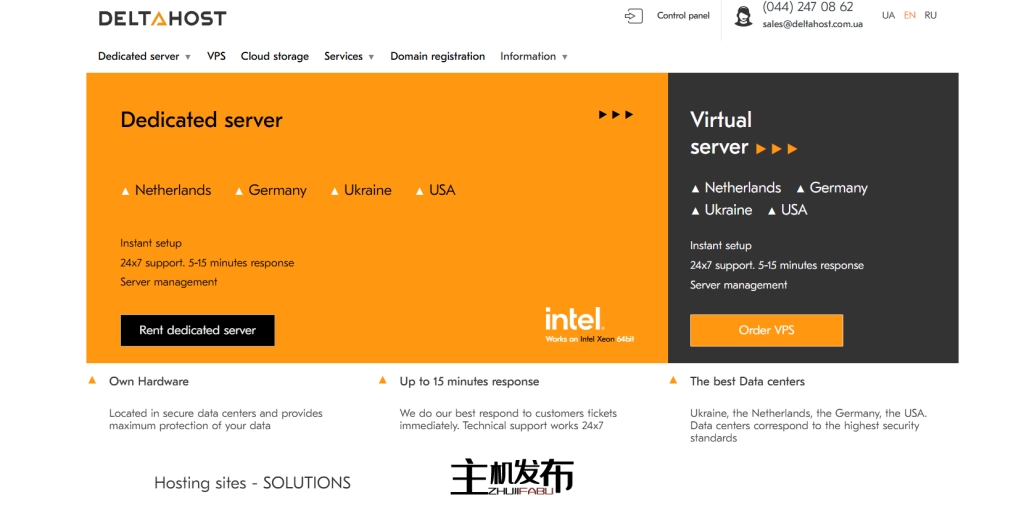Click the Rent dedicated server button
Screen dimensions: 1024x513
[x=197, y=330]
